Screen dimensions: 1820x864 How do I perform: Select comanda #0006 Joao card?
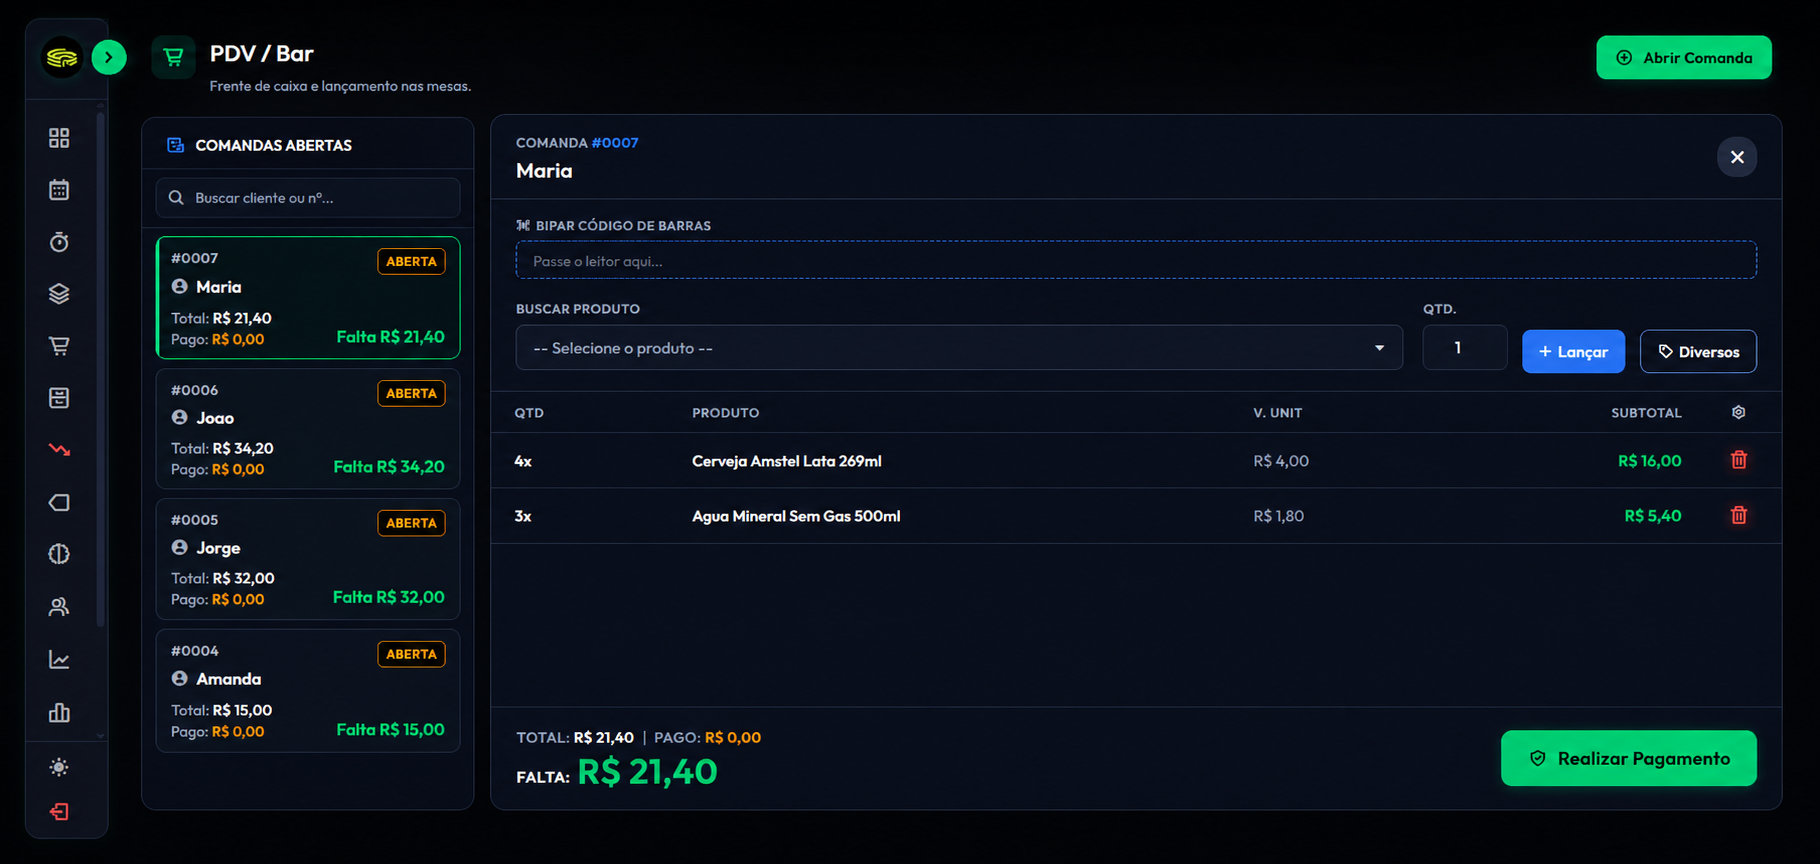(308, 428)
